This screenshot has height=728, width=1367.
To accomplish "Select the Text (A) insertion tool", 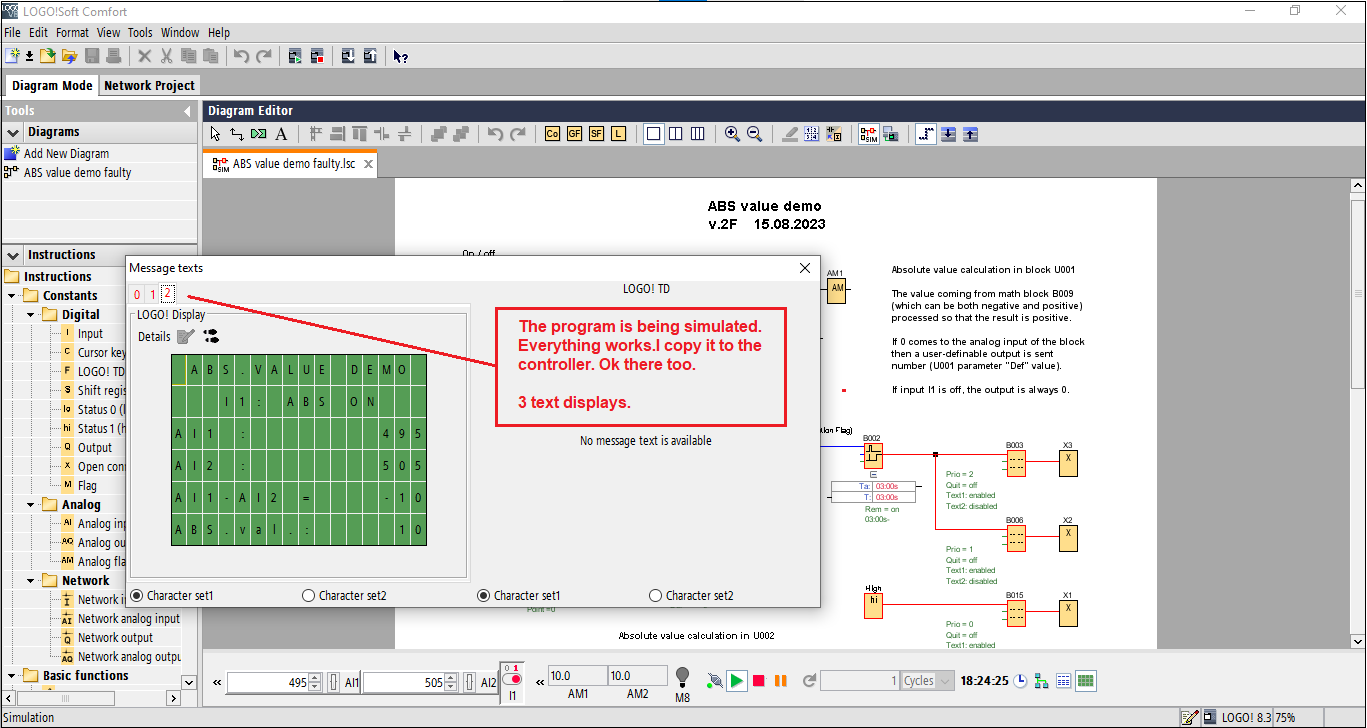I will 281,134.
